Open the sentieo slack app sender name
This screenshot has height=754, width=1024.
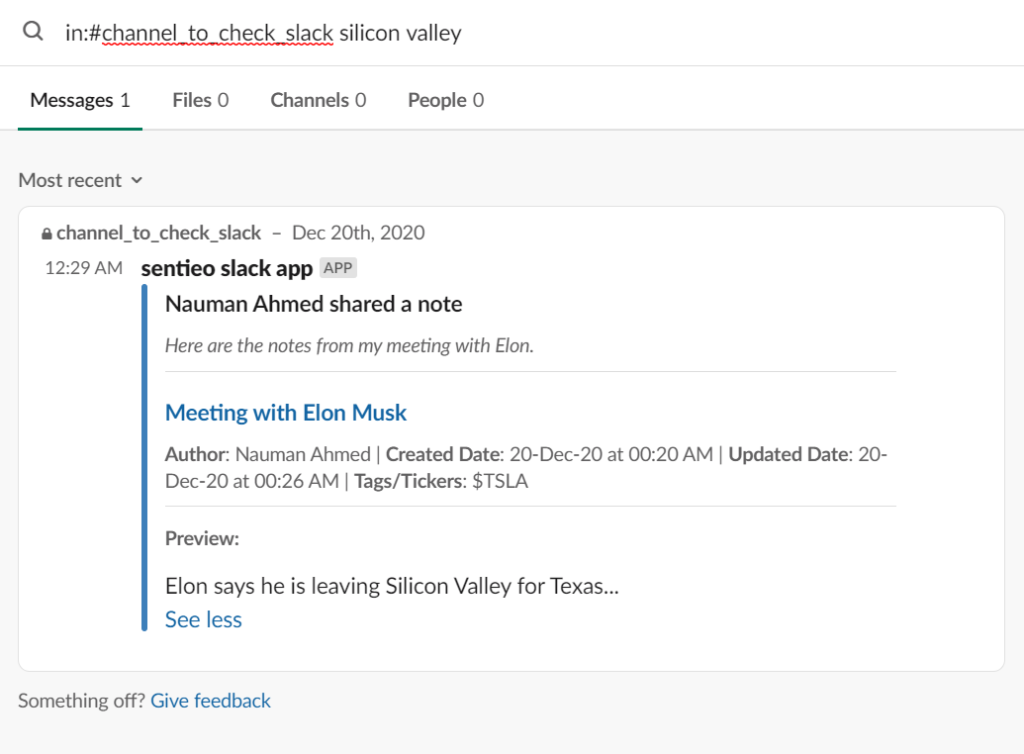[x=227, y=268]
